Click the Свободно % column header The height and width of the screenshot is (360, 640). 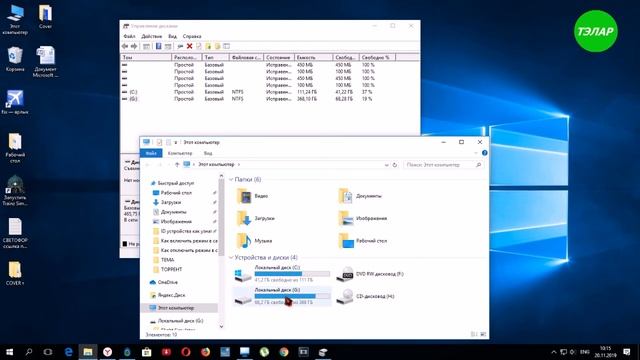point(377,58)
